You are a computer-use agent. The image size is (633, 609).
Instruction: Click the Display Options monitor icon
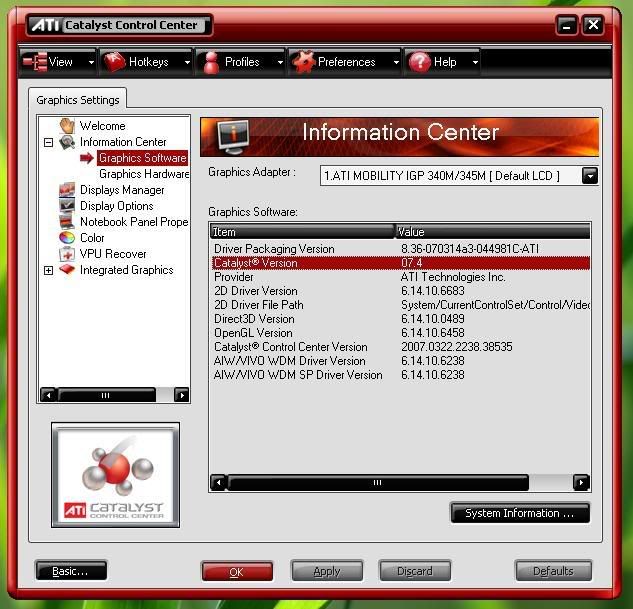click(x=67, y=206)
